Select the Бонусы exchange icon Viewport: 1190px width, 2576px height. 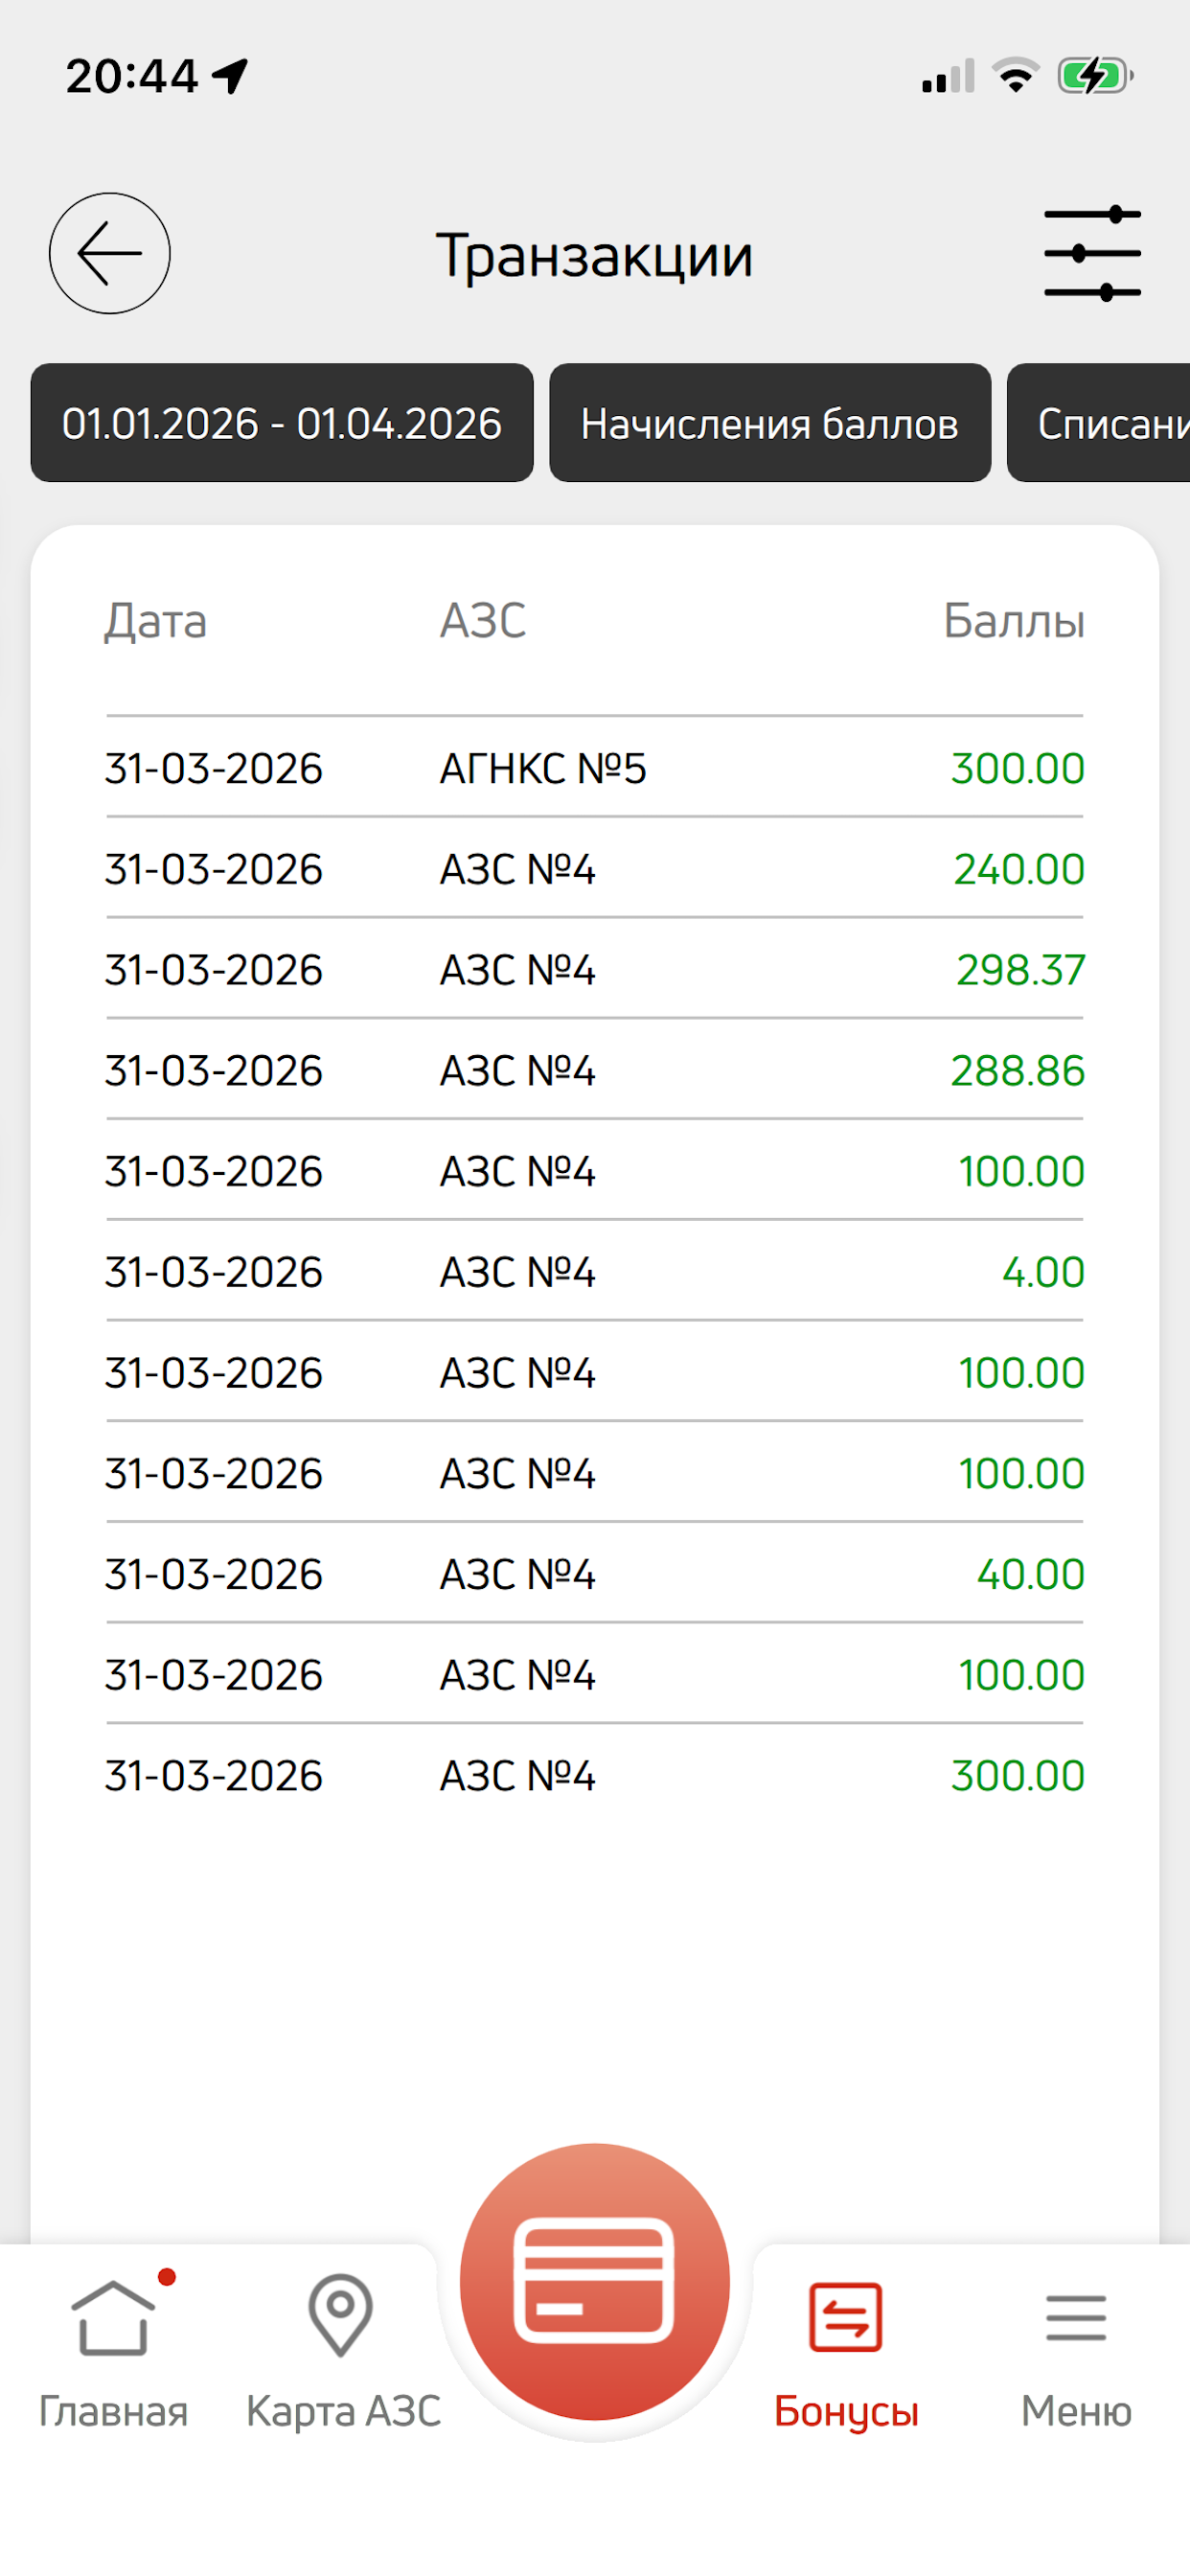click(846, 2317)
